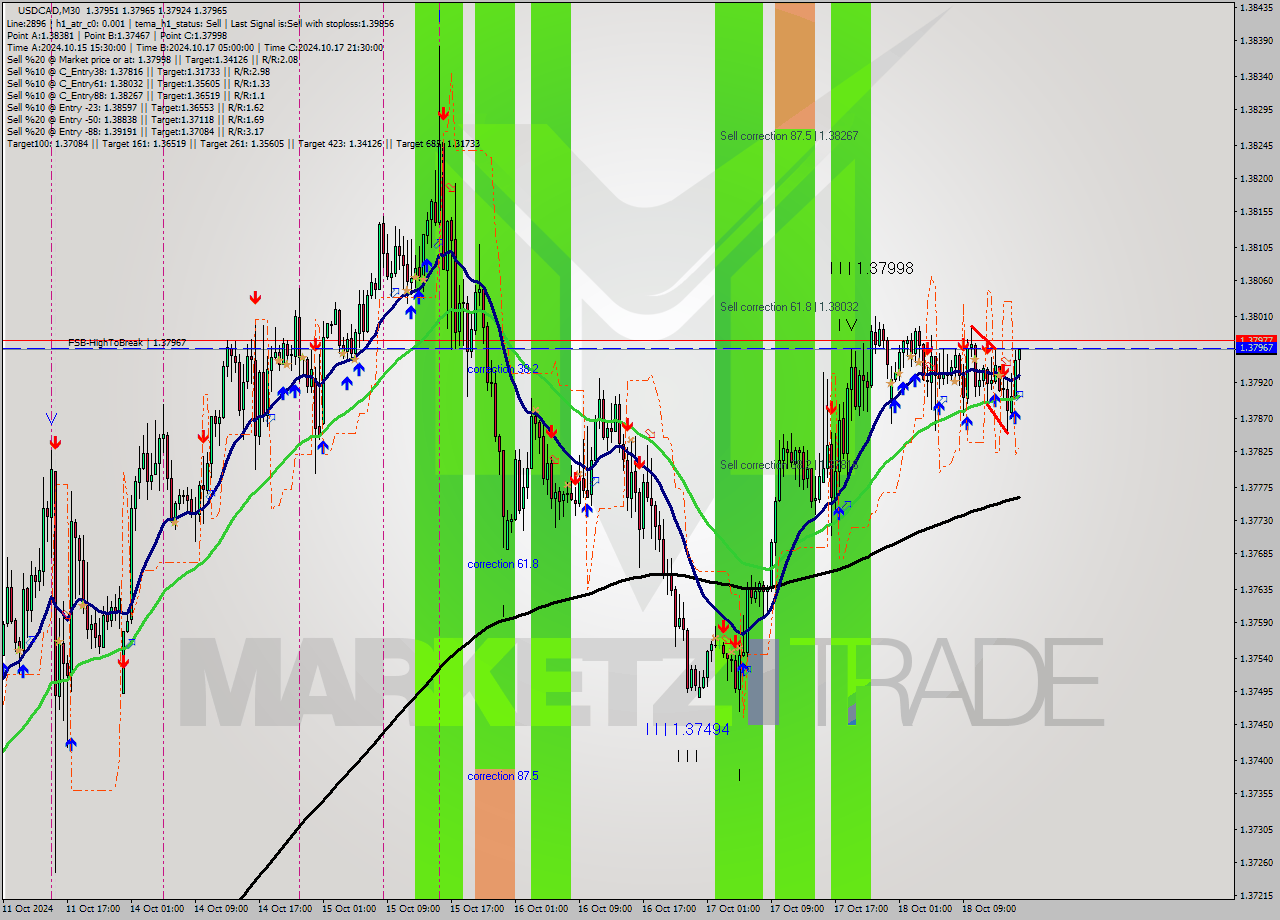Click the red 1.37977 price tag
Image resolution: width=1280 pixels, height=920 pixels.
[x=1256, y=340]
